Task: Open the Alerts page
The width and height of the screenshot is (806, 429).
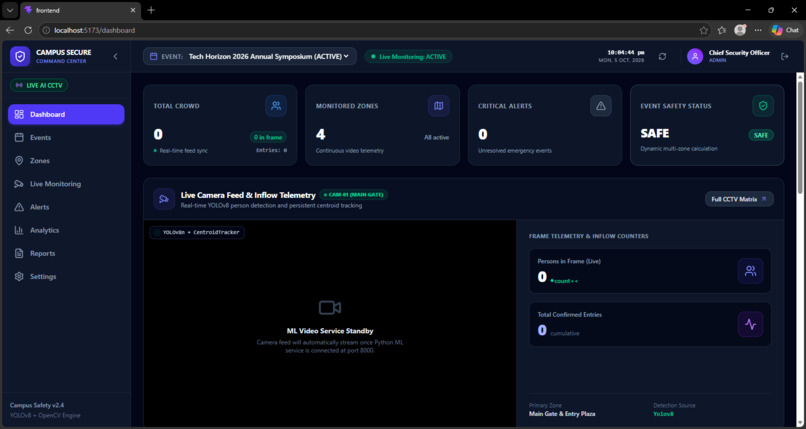Action: click(66, 207)
